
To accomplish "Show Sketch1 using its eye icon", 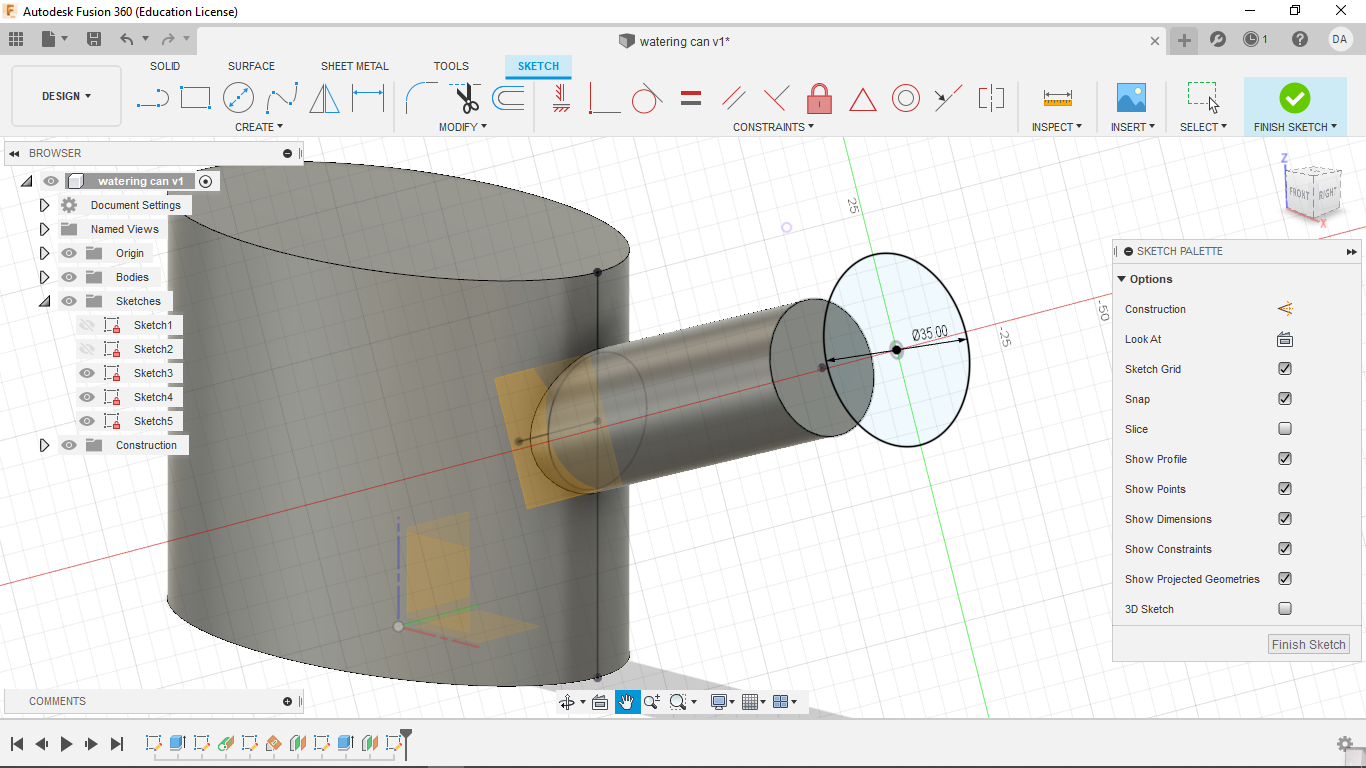I will point(87,325).
